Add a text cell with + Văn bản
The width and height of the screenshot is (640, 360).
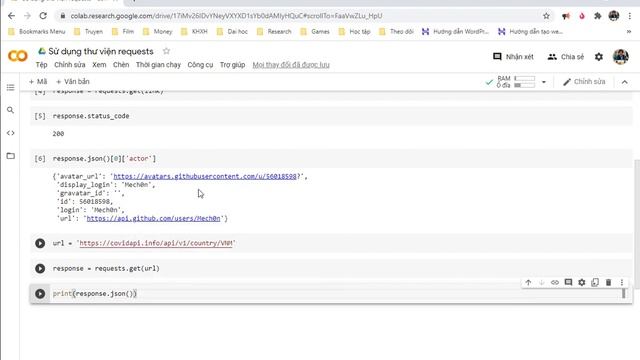coord(72,82)
